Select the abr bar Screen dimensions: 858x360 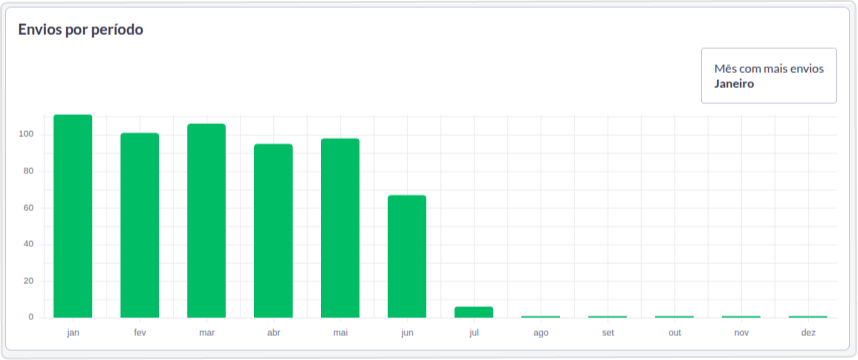coord(273,231)
